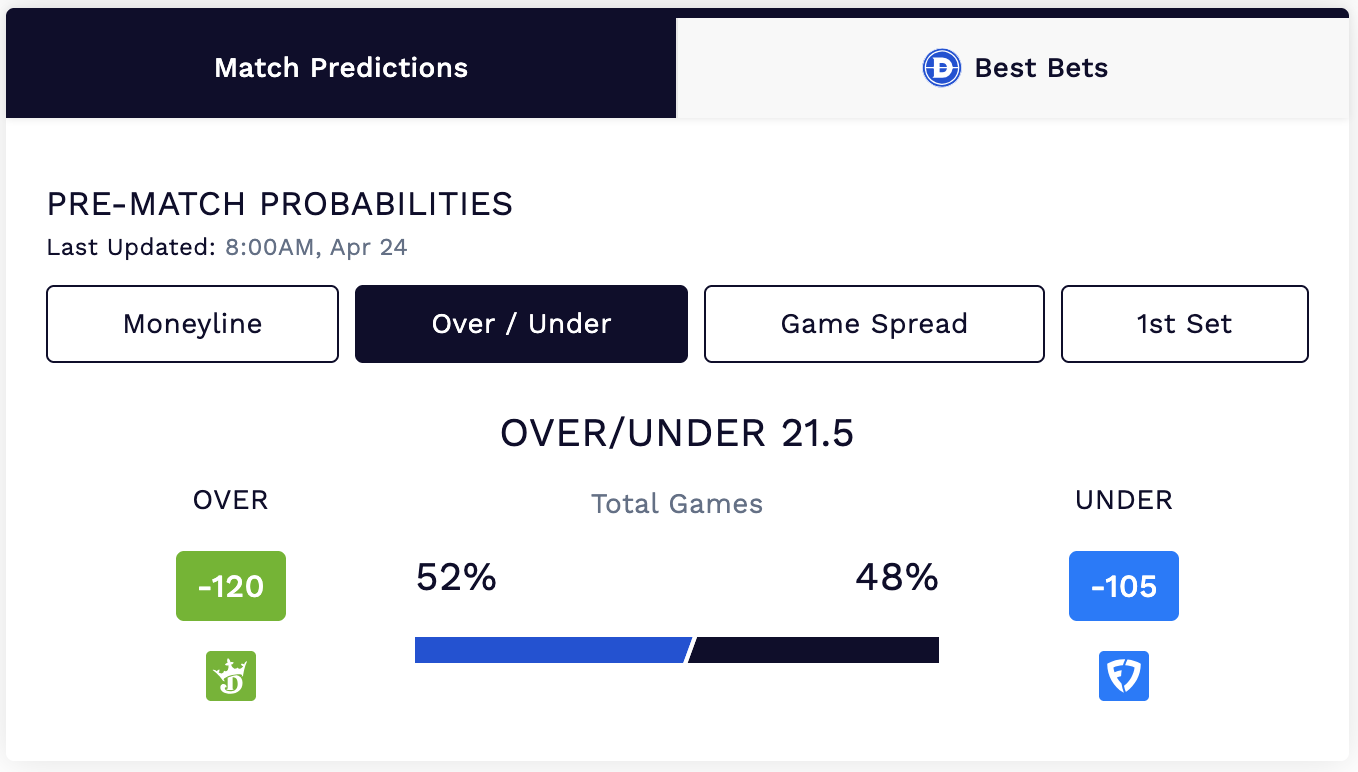
Task: Switch to the Best Bets tab
Action: pos(1016,68)
